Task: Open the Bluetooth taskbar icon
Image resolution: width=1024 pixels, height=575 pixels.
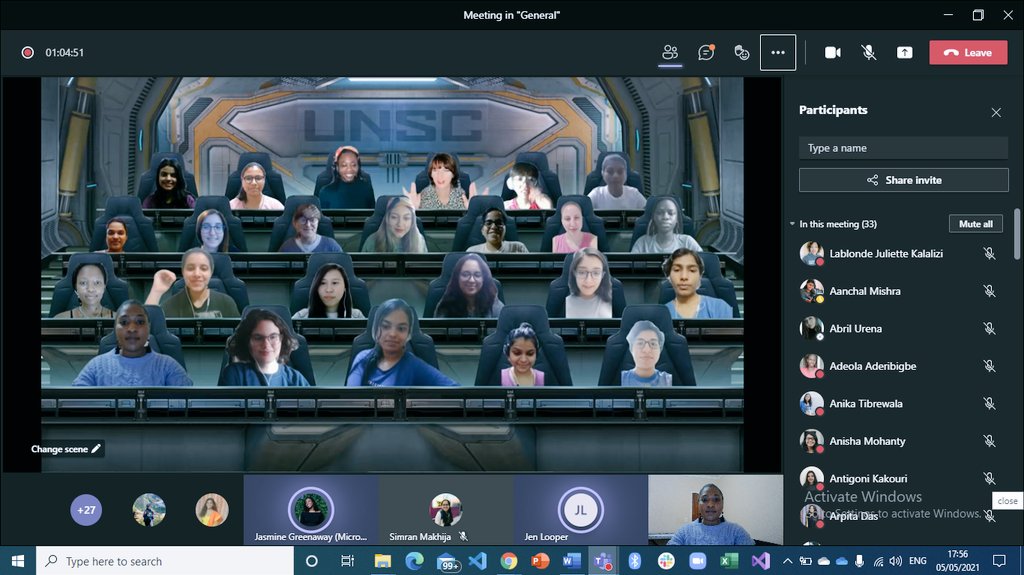Action: [634, 561]
